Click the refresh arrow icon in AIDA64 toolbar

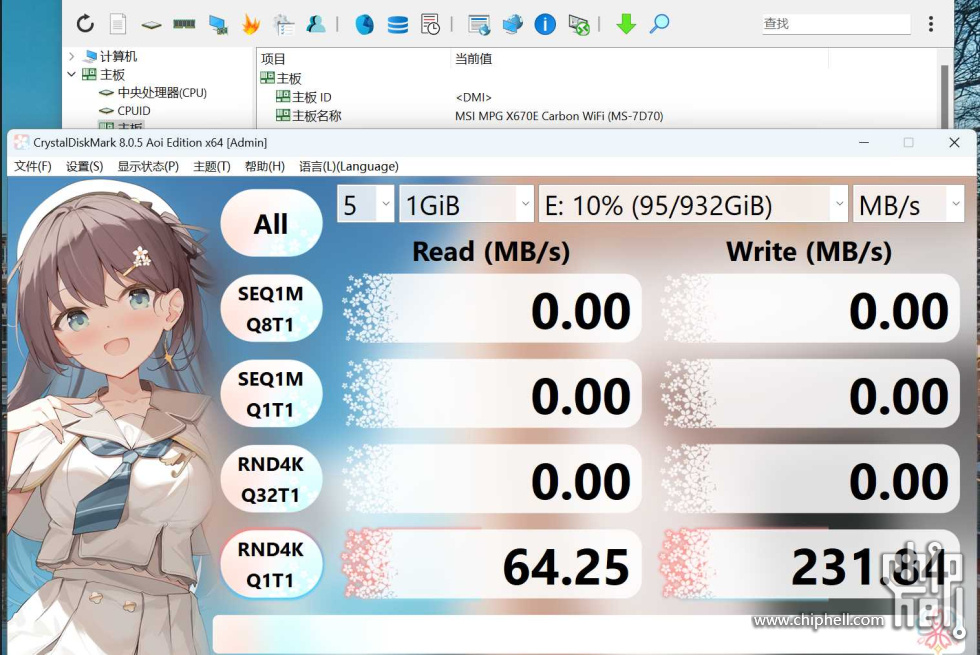(85, 24)
